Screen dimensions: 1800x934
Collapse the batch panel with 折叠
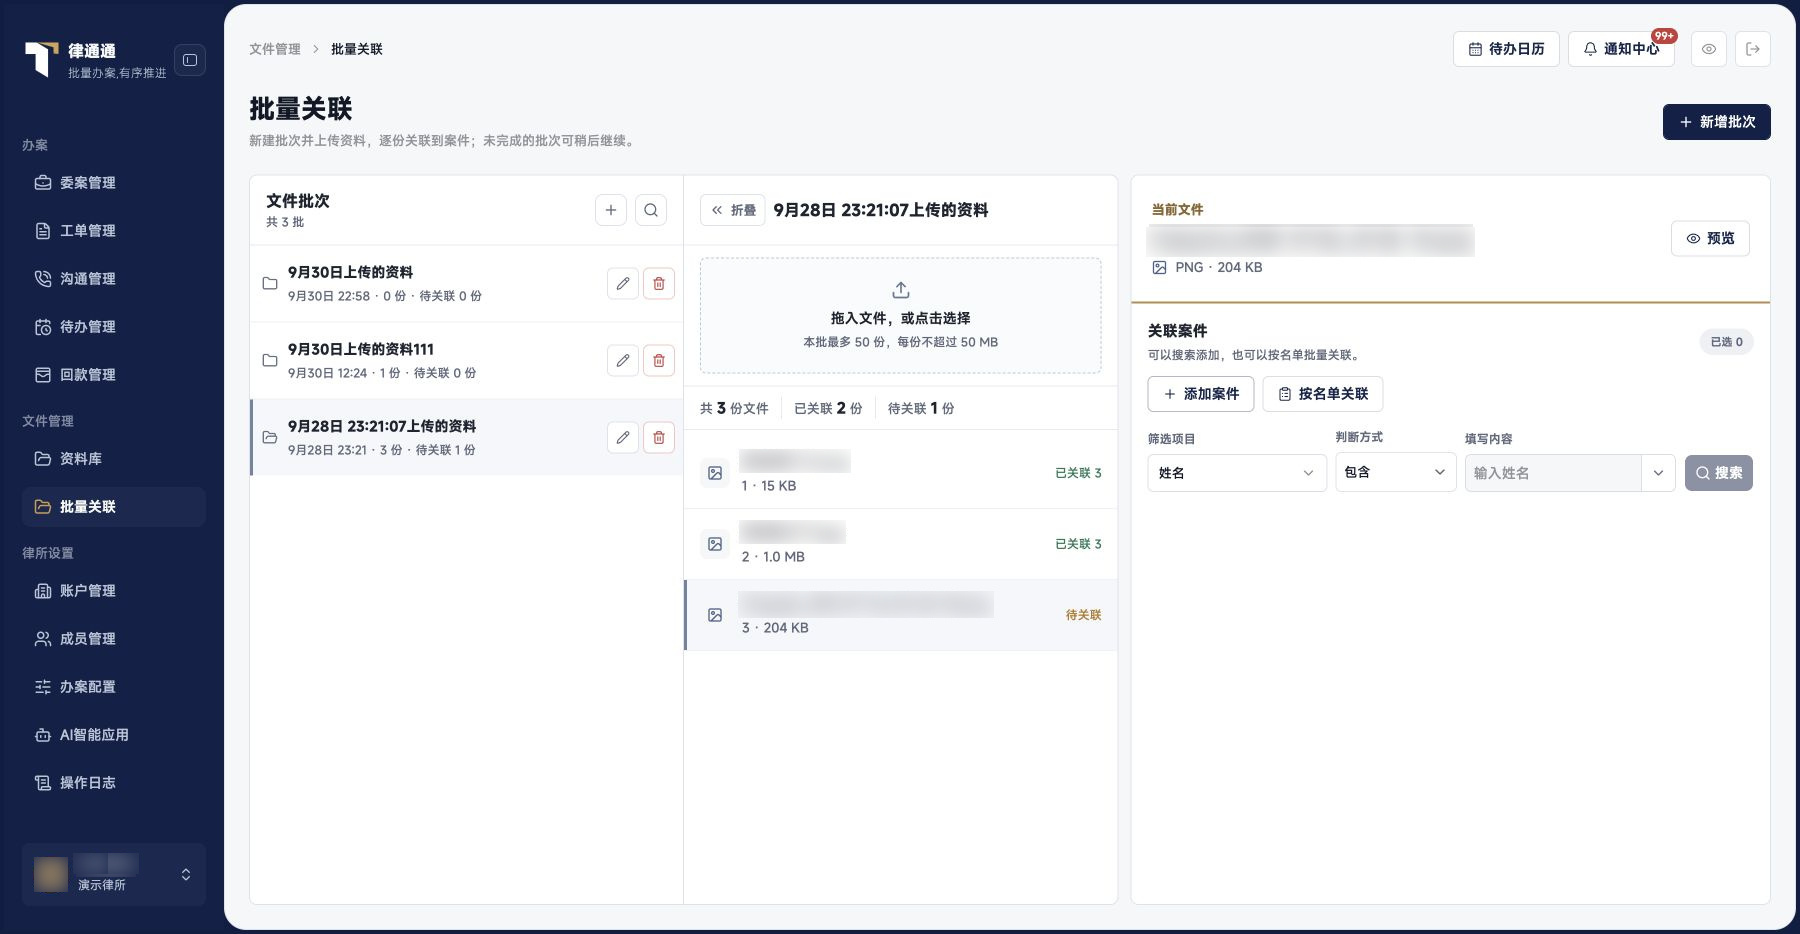733,210
